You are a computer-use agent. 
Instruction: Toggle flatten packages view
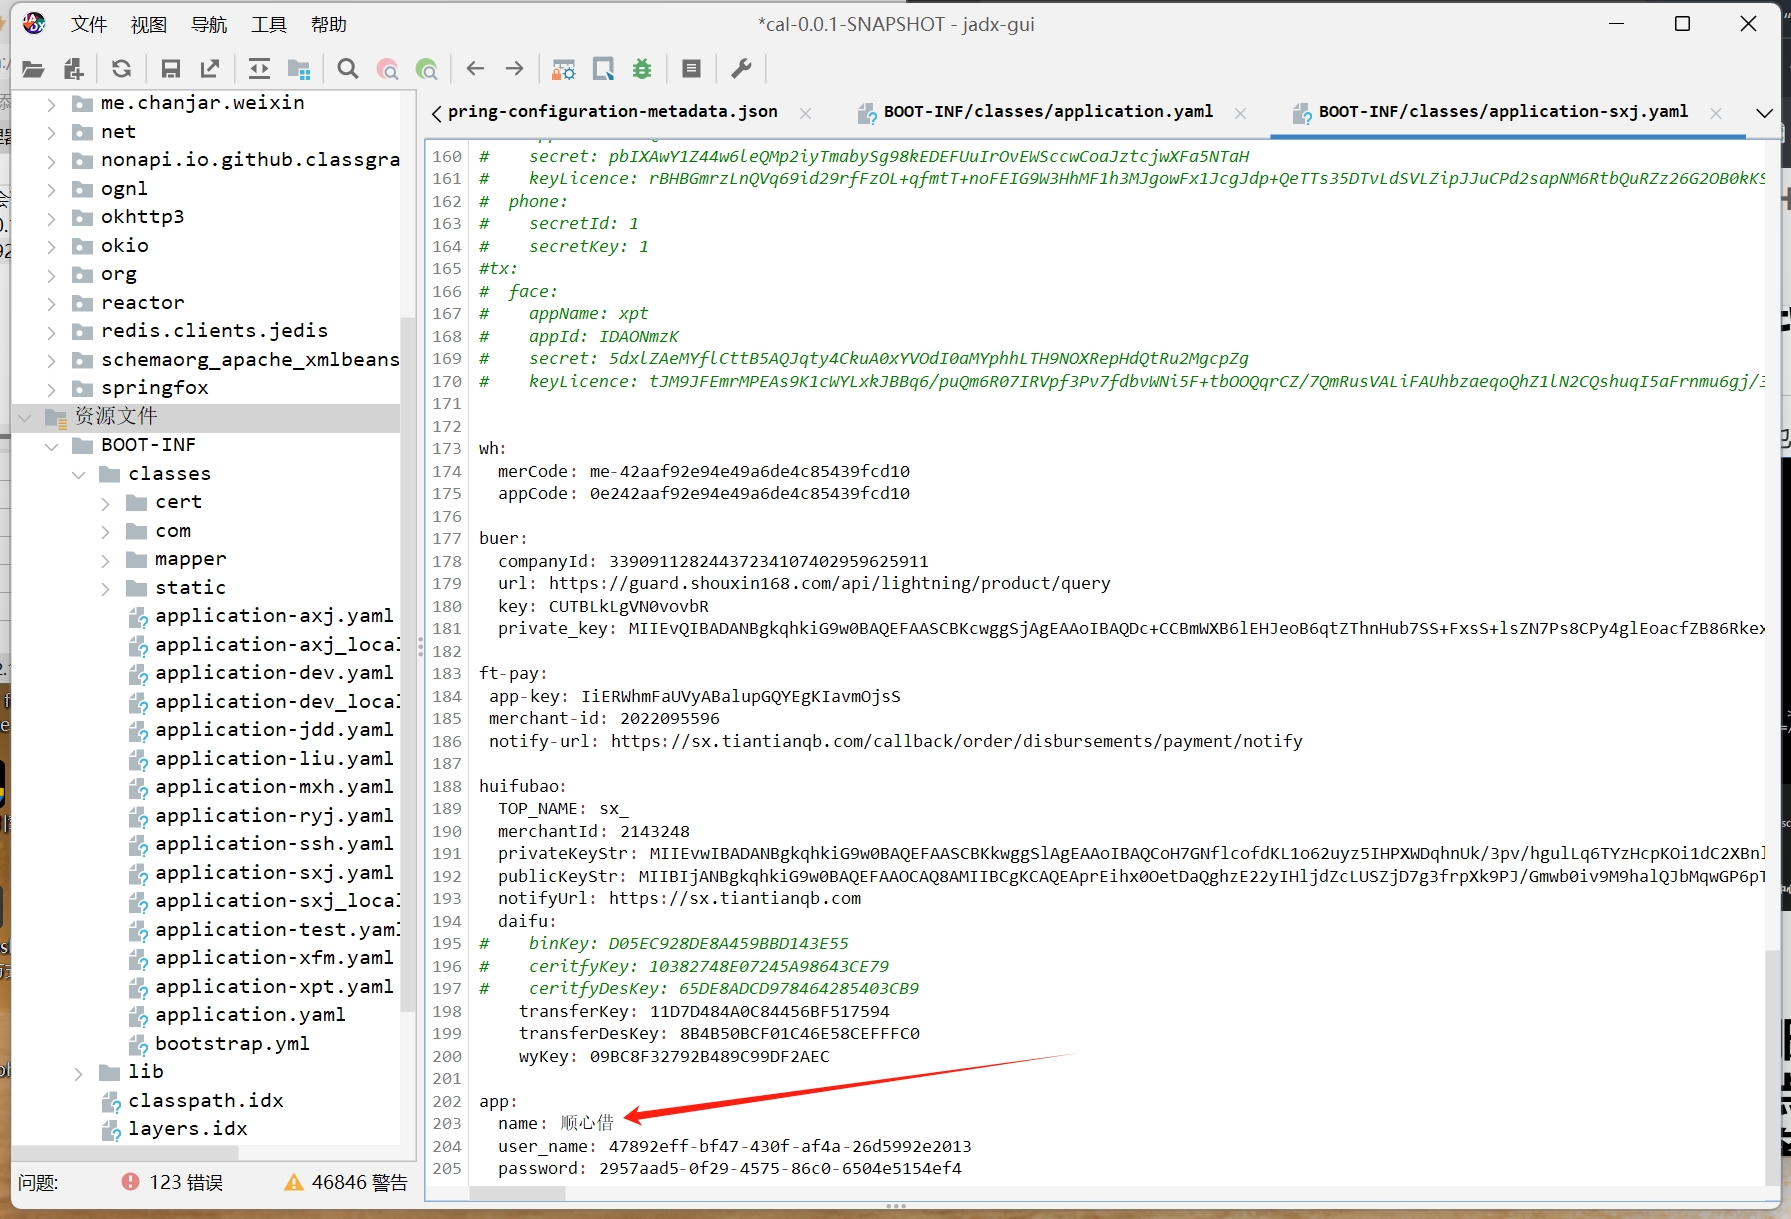(299, 69)
